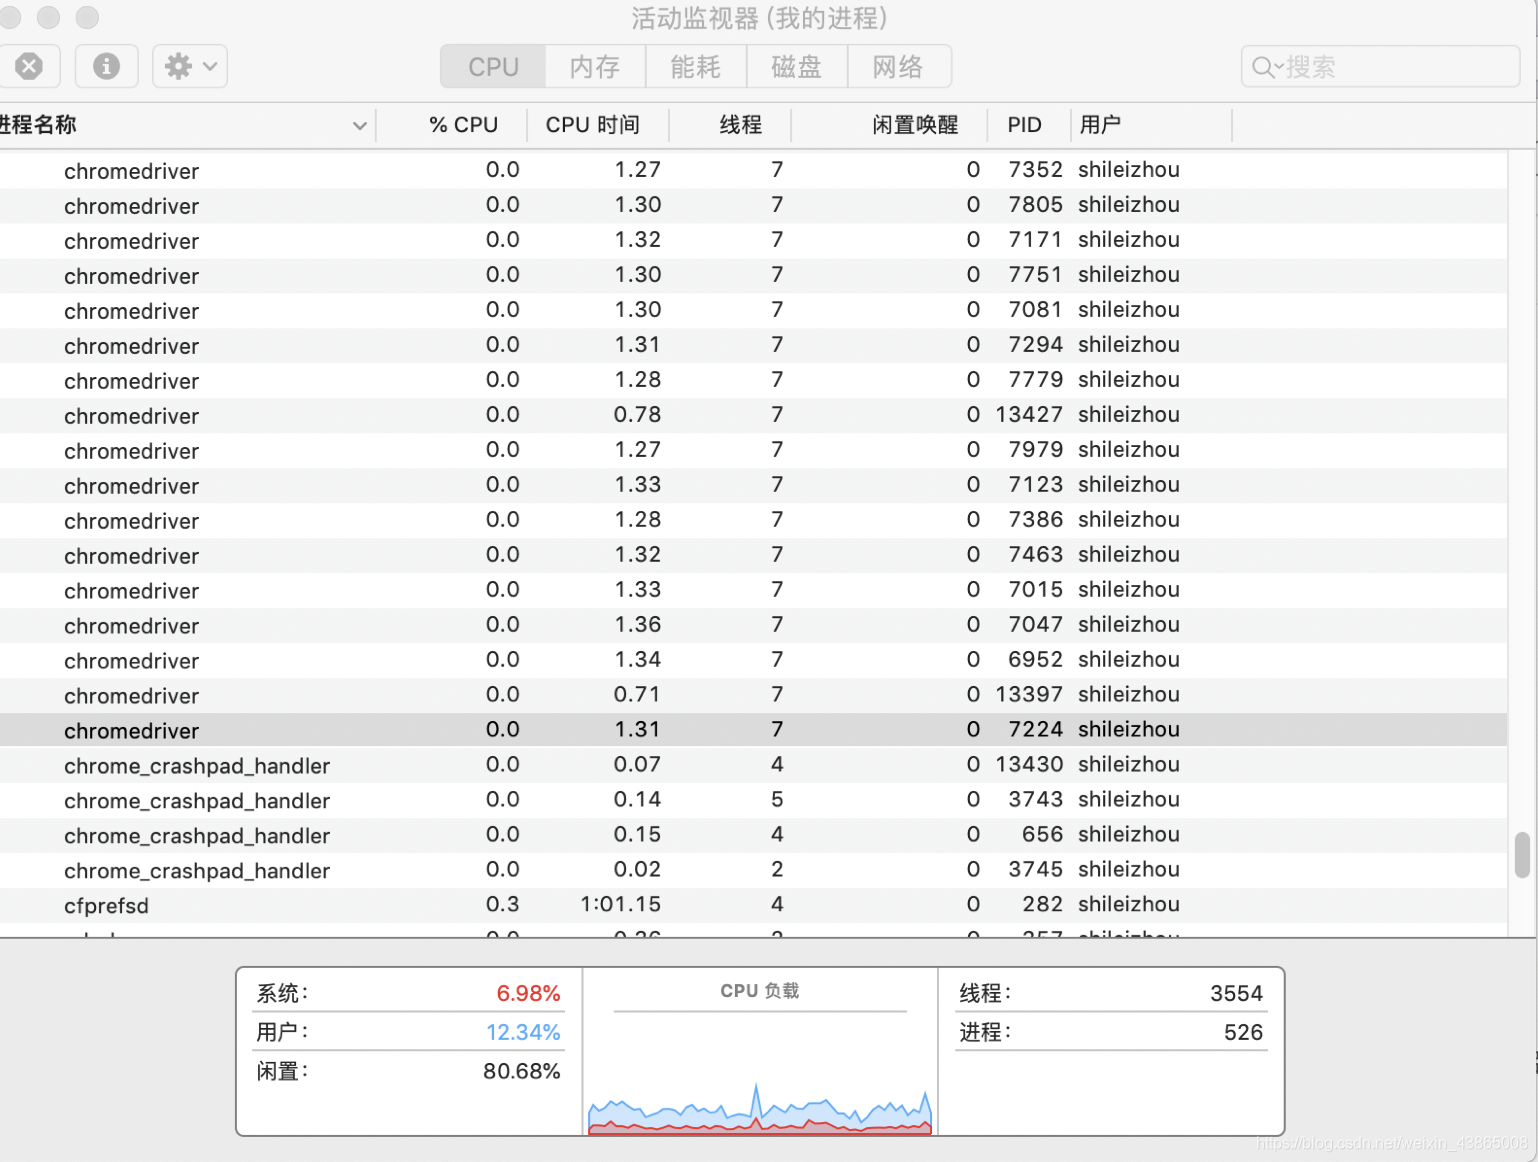Select chrome_crashpad_handler row PID 13430
Image resolution: width=1538 pixels, height=1162 pixels.
[753, 766]
